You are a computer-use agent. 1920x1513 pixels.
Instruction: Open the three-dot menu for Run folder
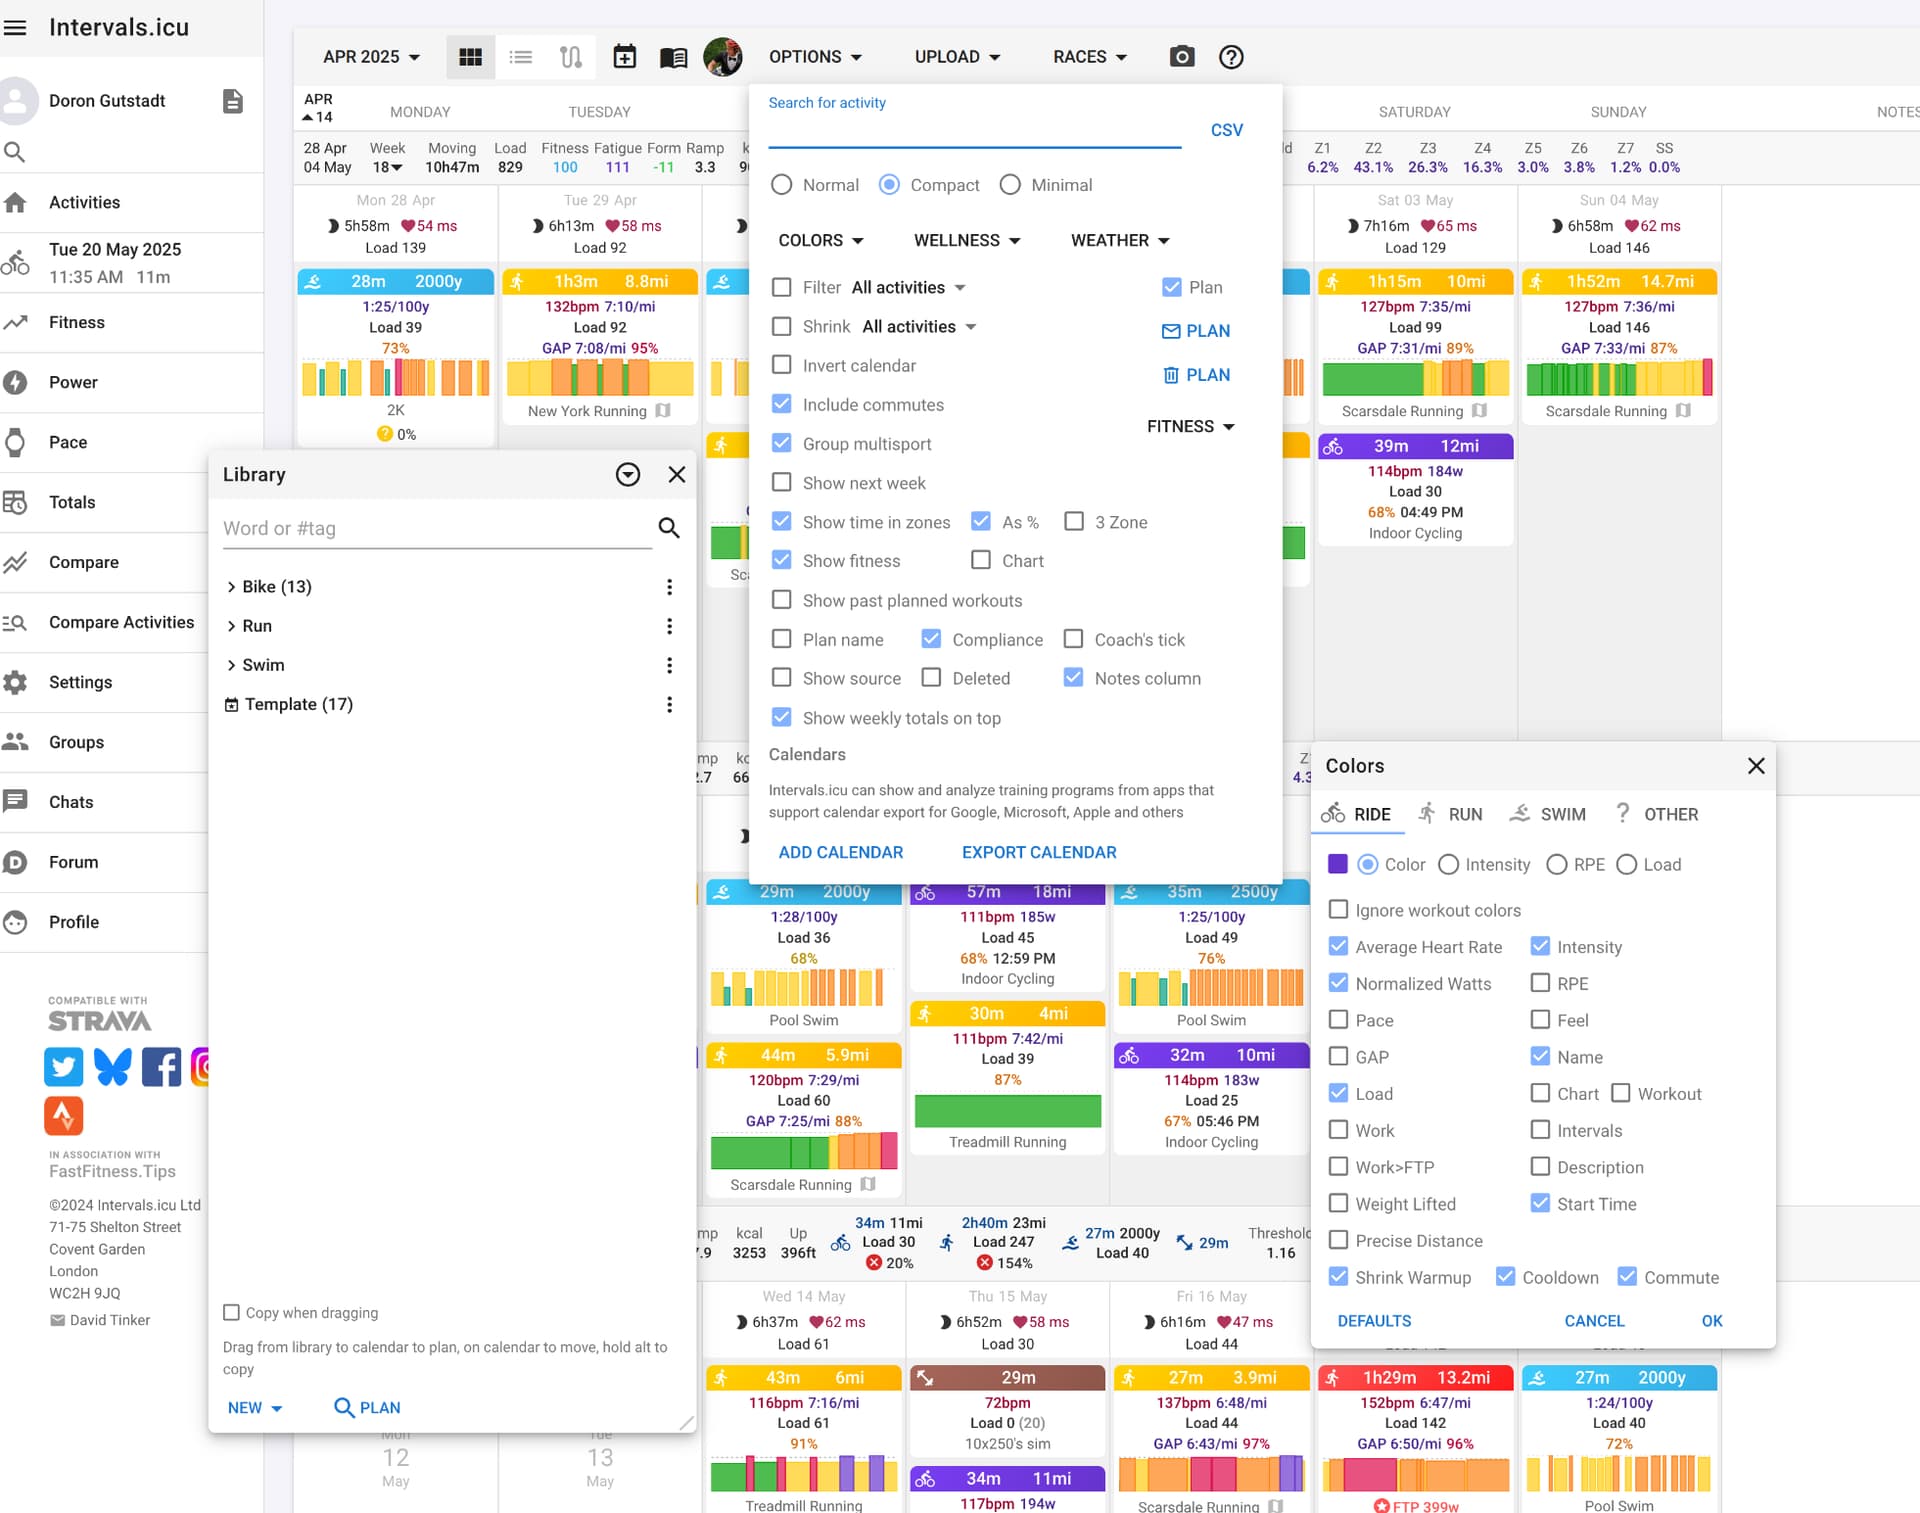tap(669, 626)
